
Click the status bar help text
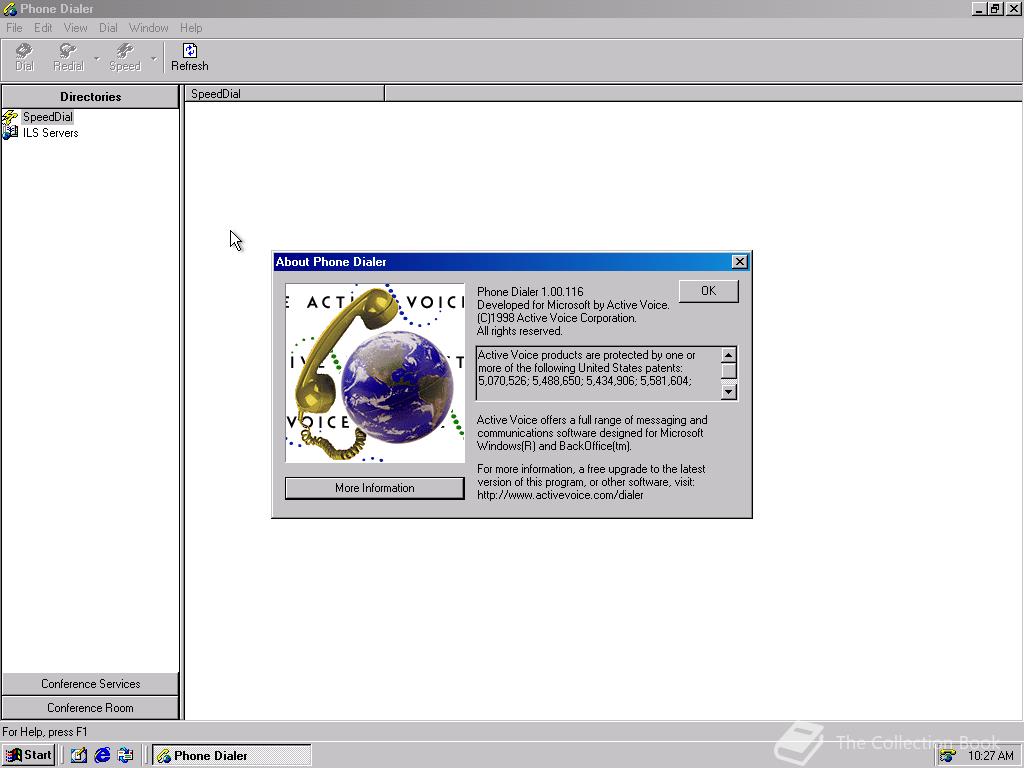point(44,731)
